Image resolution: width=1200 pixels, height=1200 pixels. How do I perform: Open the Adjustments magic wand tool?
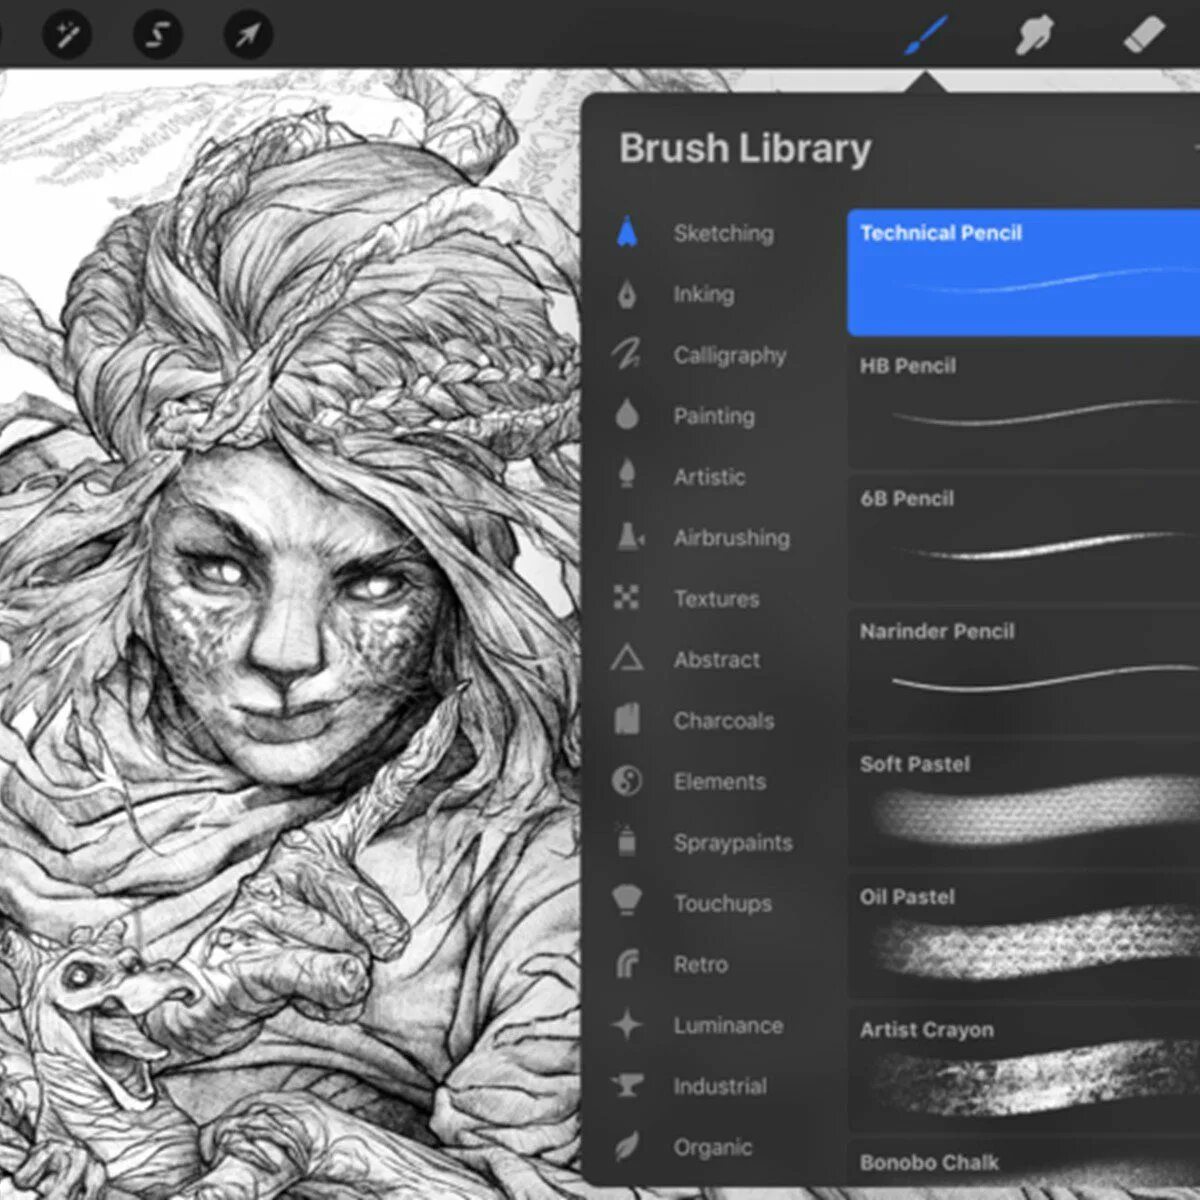[x=67, y=35]
